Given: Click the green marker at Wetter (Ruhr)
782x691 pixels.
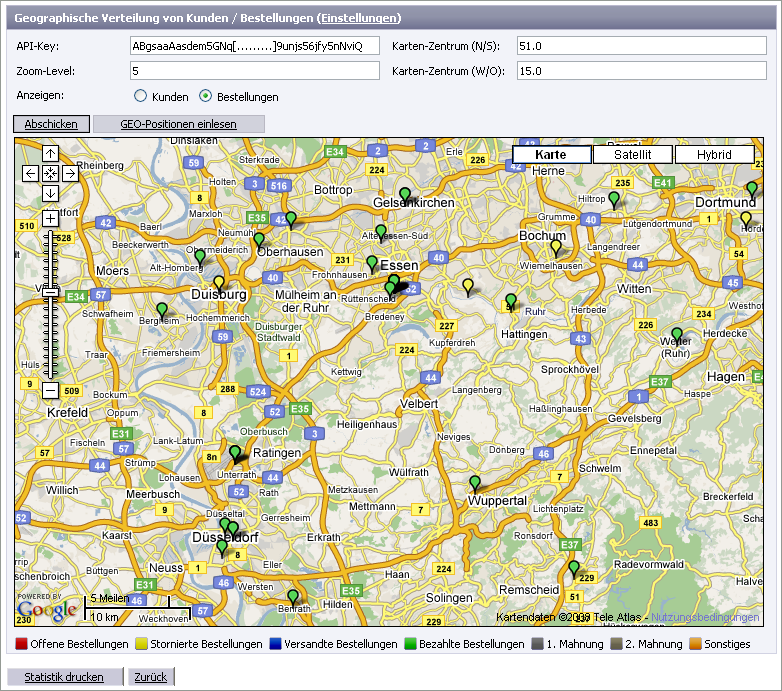Looking at the screenshot, I should [677, 335].
